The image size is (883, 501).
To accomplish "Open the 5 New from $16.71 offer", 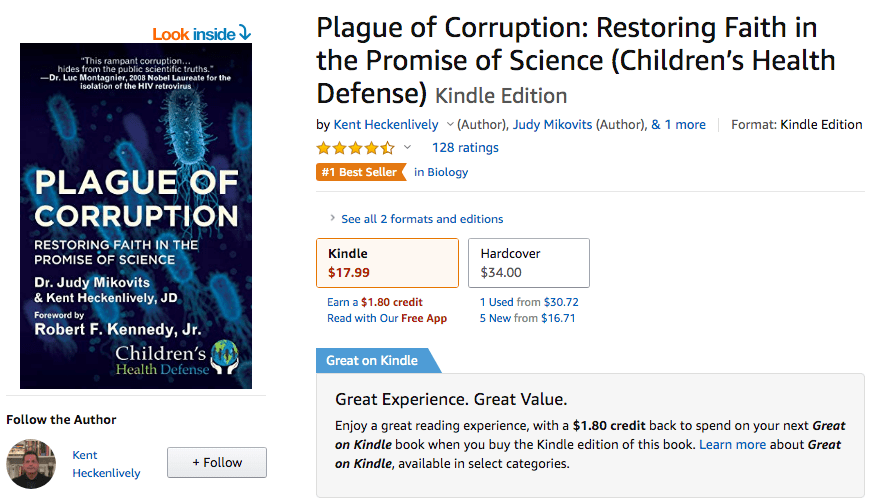I will pyautogui.click(x=529, y=318).
